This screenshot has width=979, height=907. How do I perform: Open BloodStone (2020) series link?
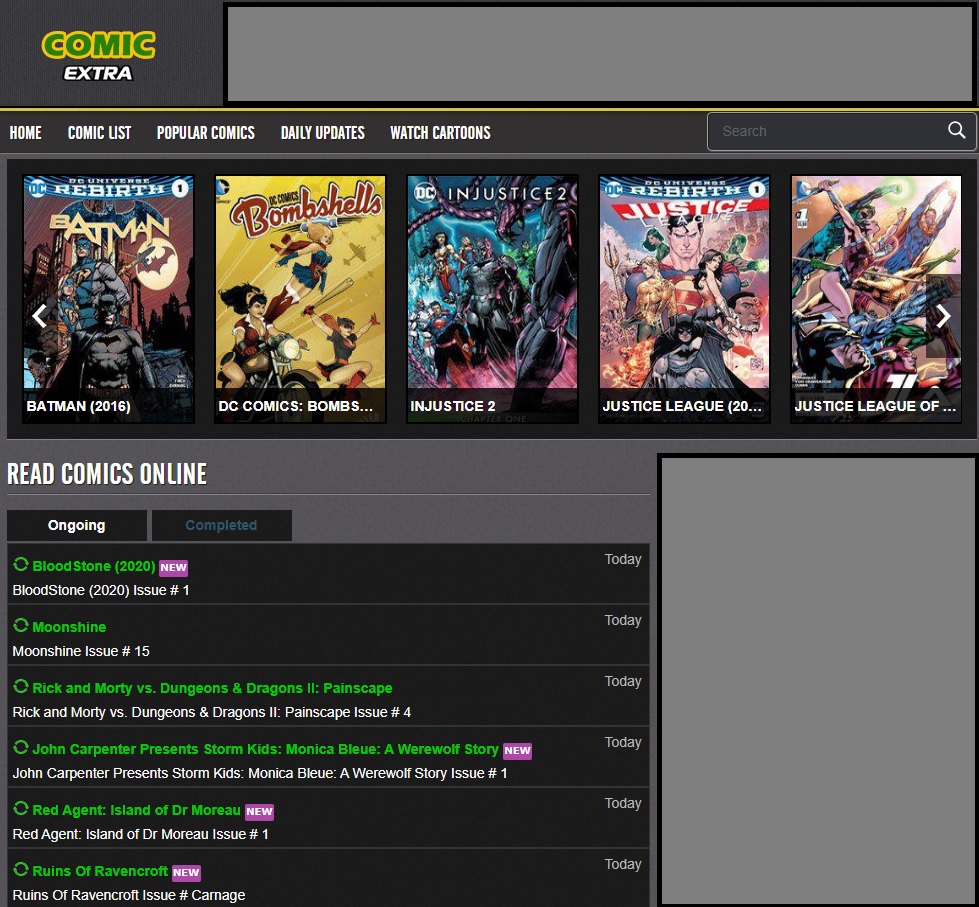(x=94, y=566)
